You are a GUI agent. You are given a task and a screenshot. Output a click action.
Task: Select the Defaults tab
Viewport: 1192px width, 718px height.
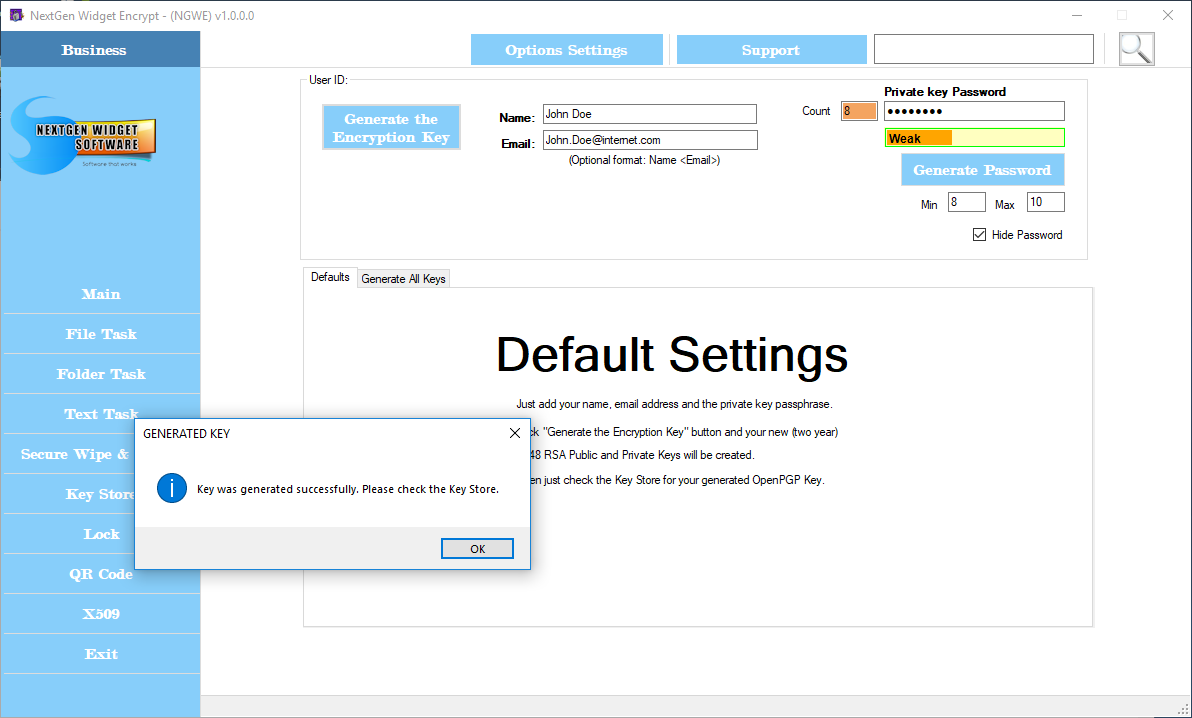pyautogui.click(x=330, y=277)
